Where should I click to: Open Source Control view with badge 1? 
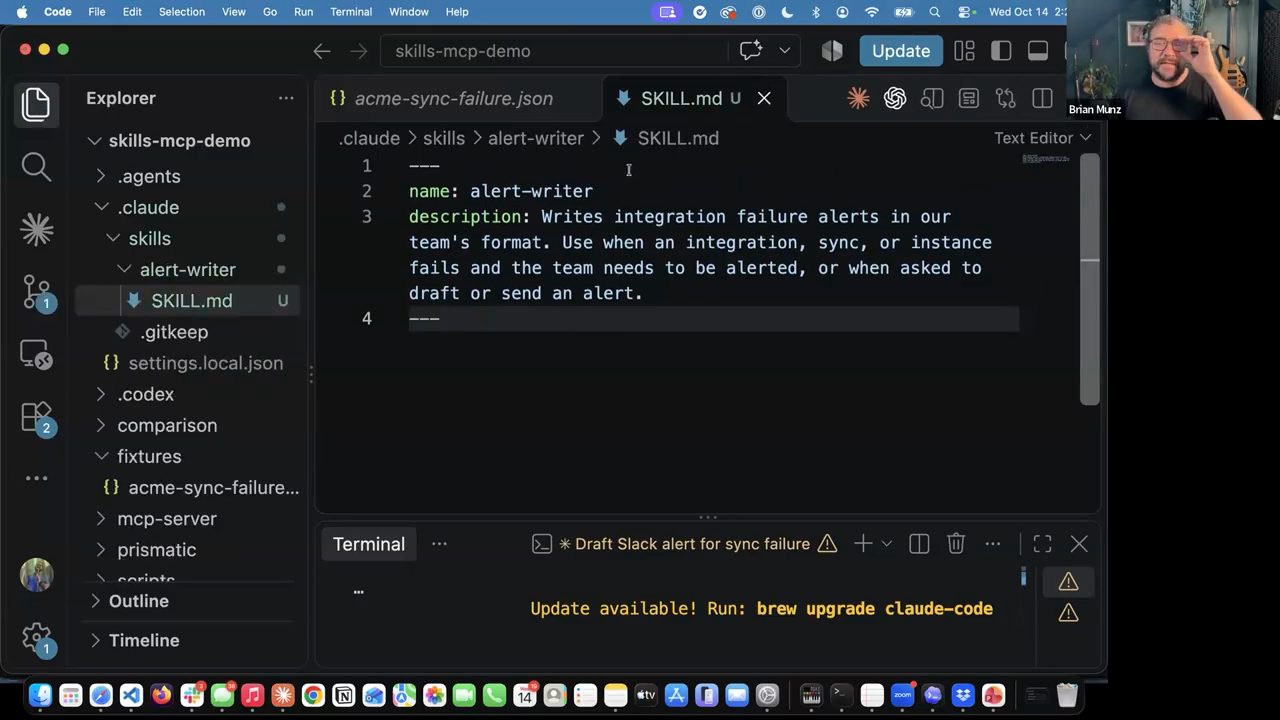[36, 292]
